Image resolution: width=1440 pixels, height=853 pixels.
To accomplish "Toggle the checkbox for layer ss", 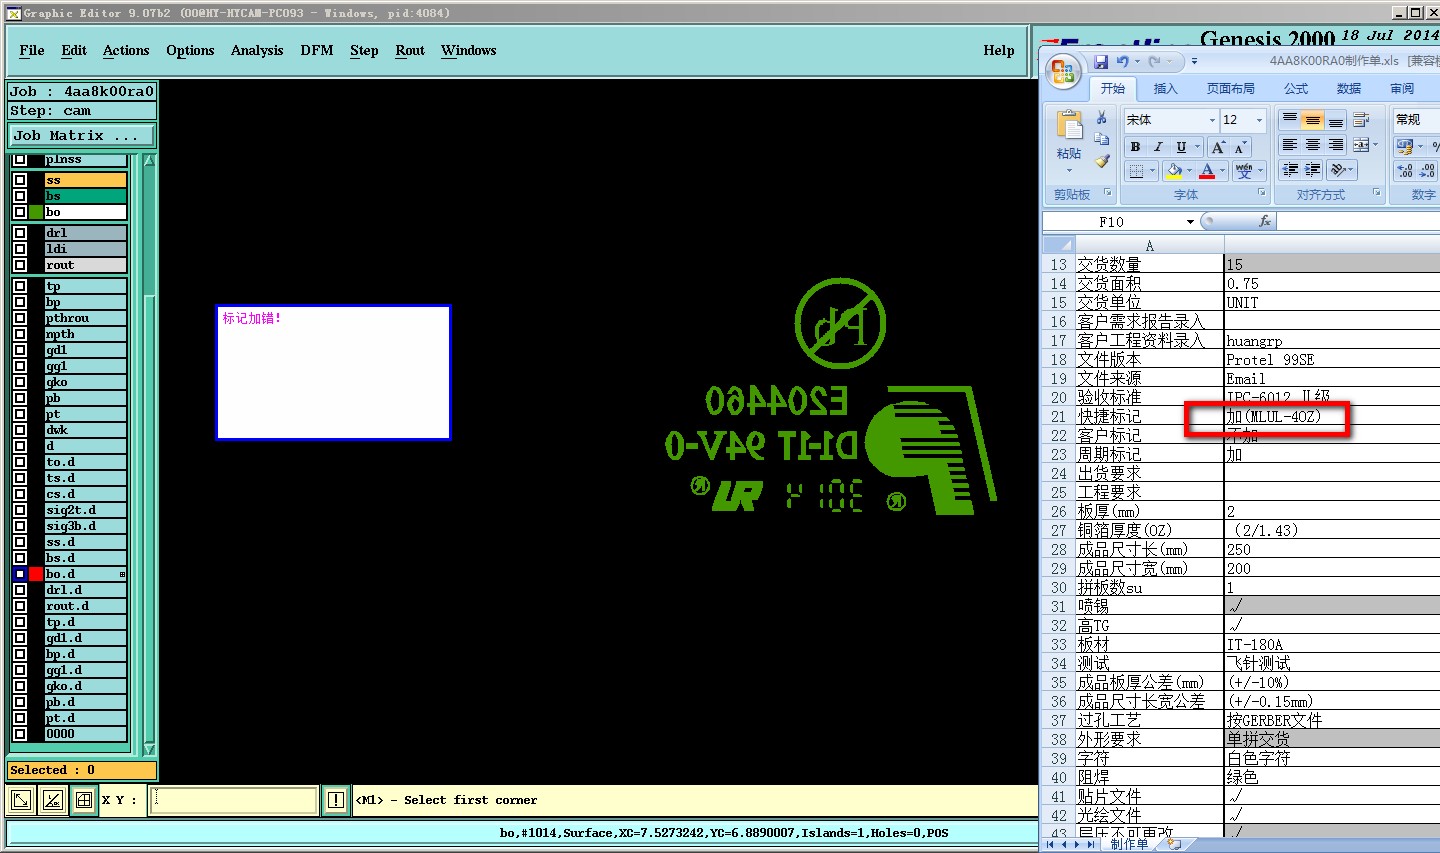I will tap(20, 180).
